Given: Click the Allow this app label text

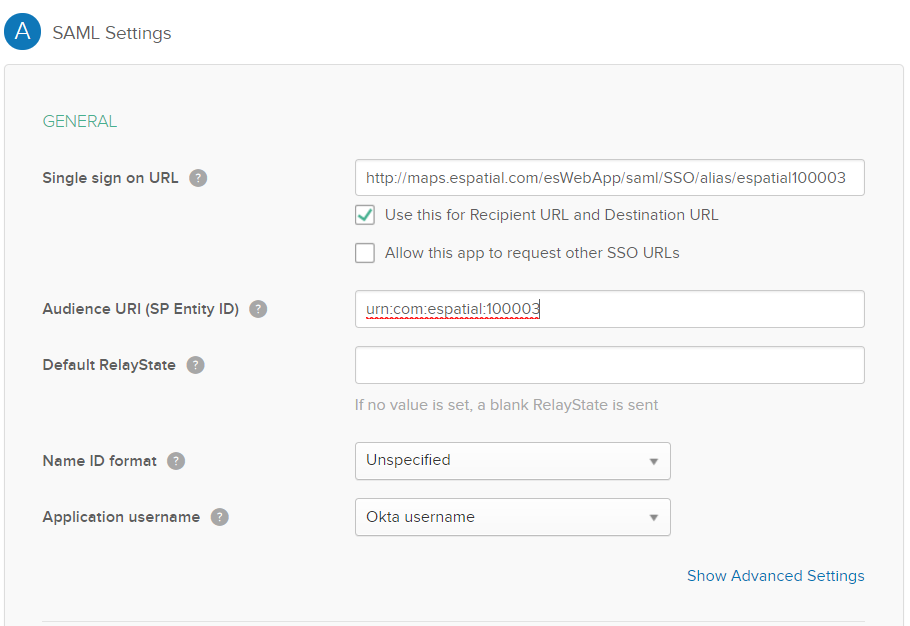Looking at the screenshot, I should coord(532,253).
